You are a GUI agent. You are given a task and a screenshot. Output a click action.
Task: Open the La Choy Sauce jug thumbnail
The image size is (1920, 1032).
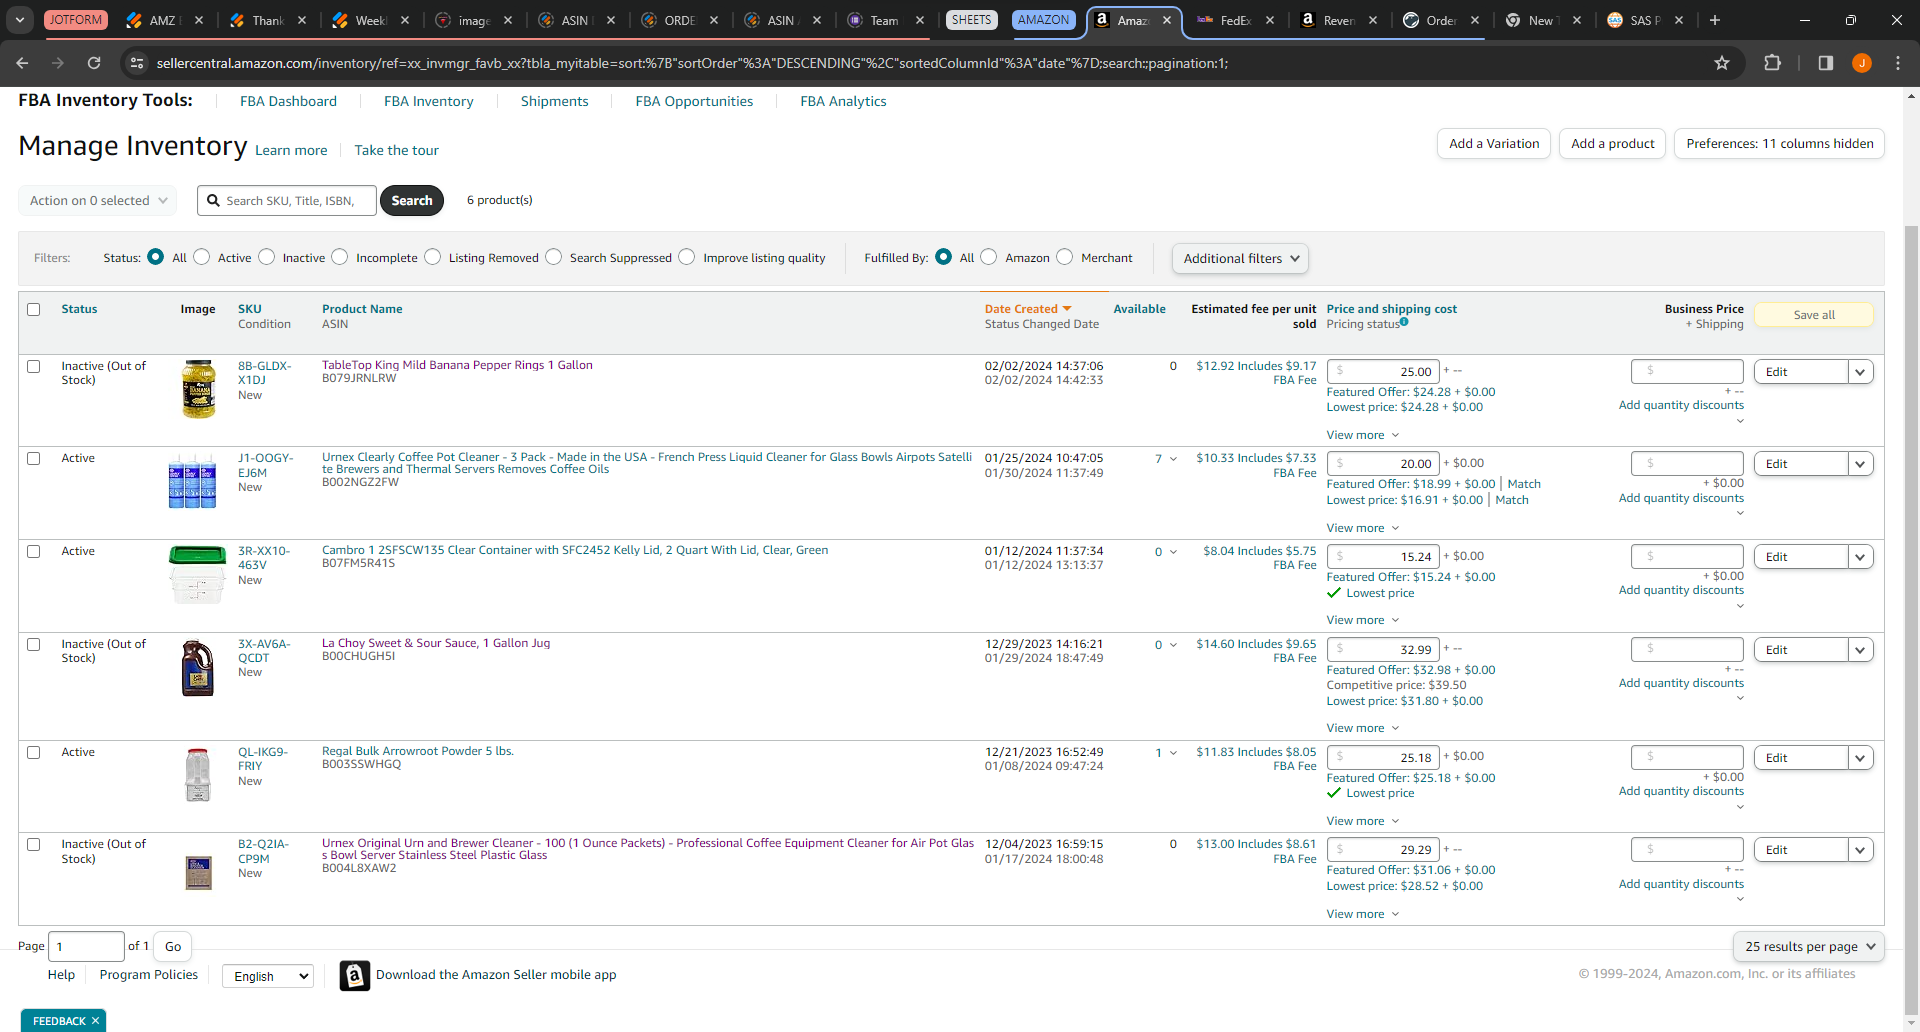point(197,667)
